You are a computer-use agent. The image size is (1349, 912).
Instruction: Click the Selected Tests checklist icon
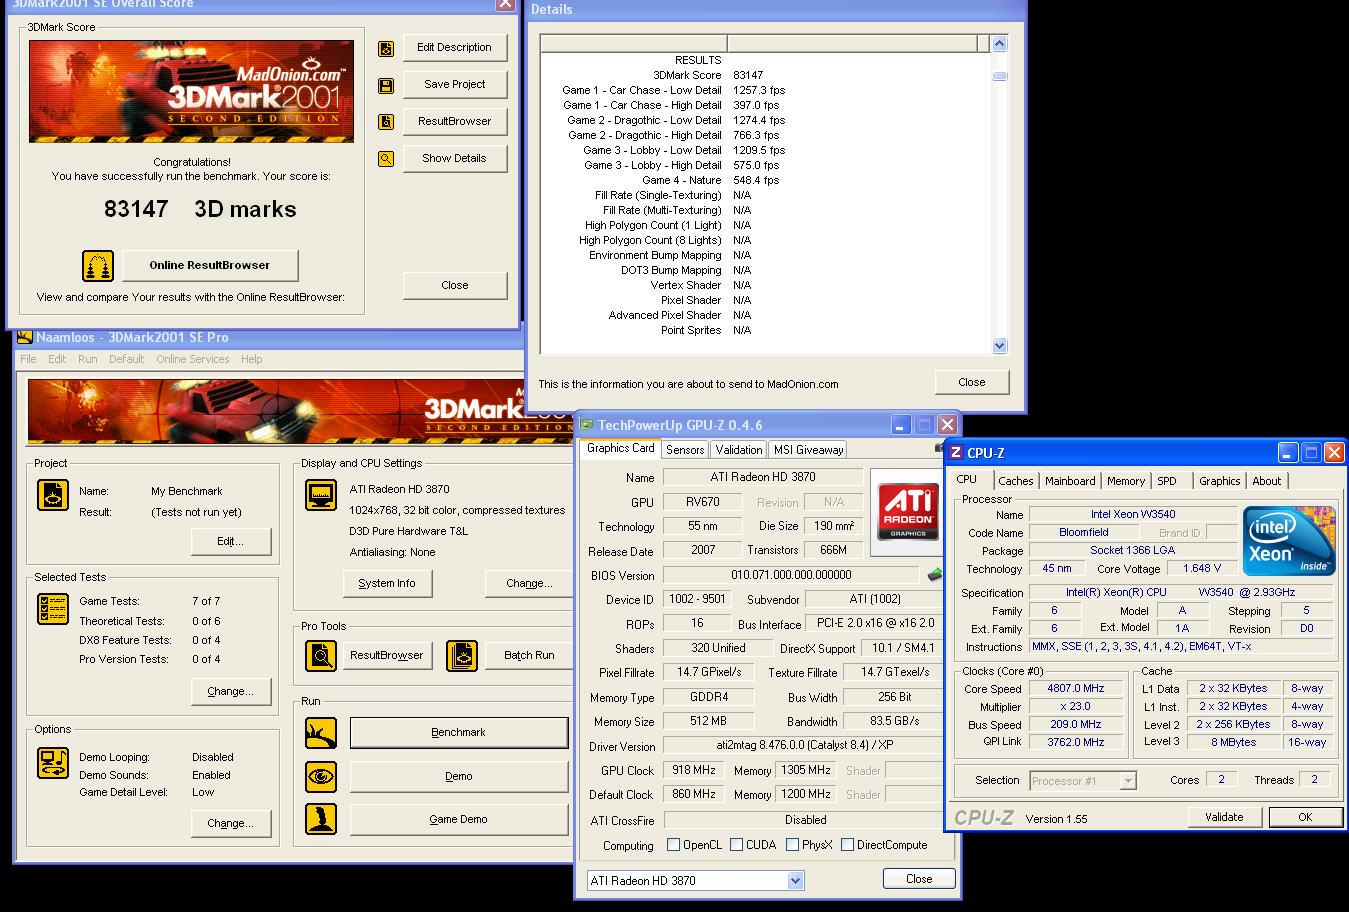53,609
